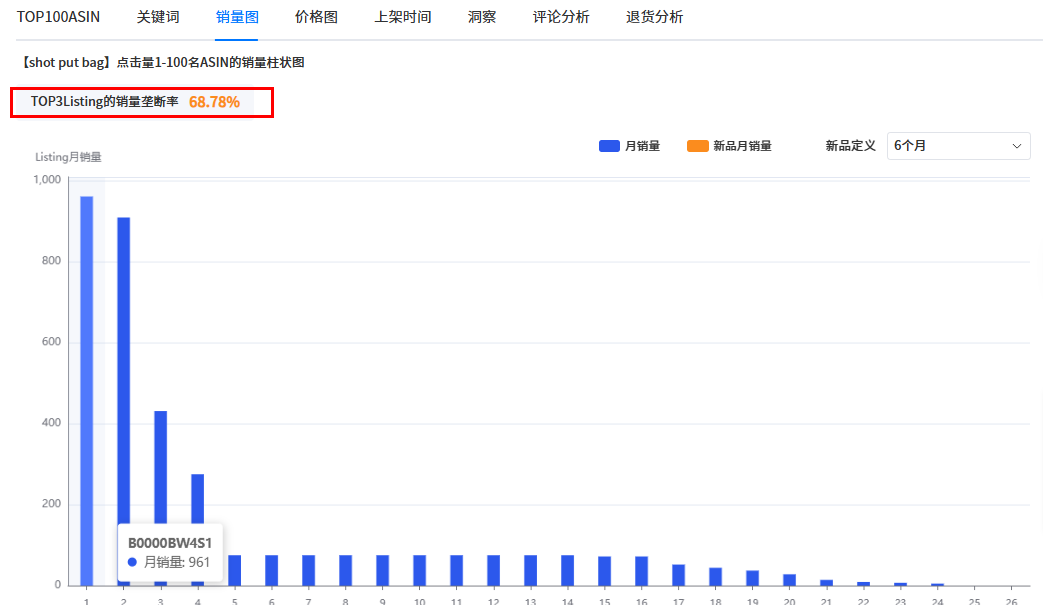Click the 68.78% monopoly rate value
1043x605 pixels.
(213, 102)
